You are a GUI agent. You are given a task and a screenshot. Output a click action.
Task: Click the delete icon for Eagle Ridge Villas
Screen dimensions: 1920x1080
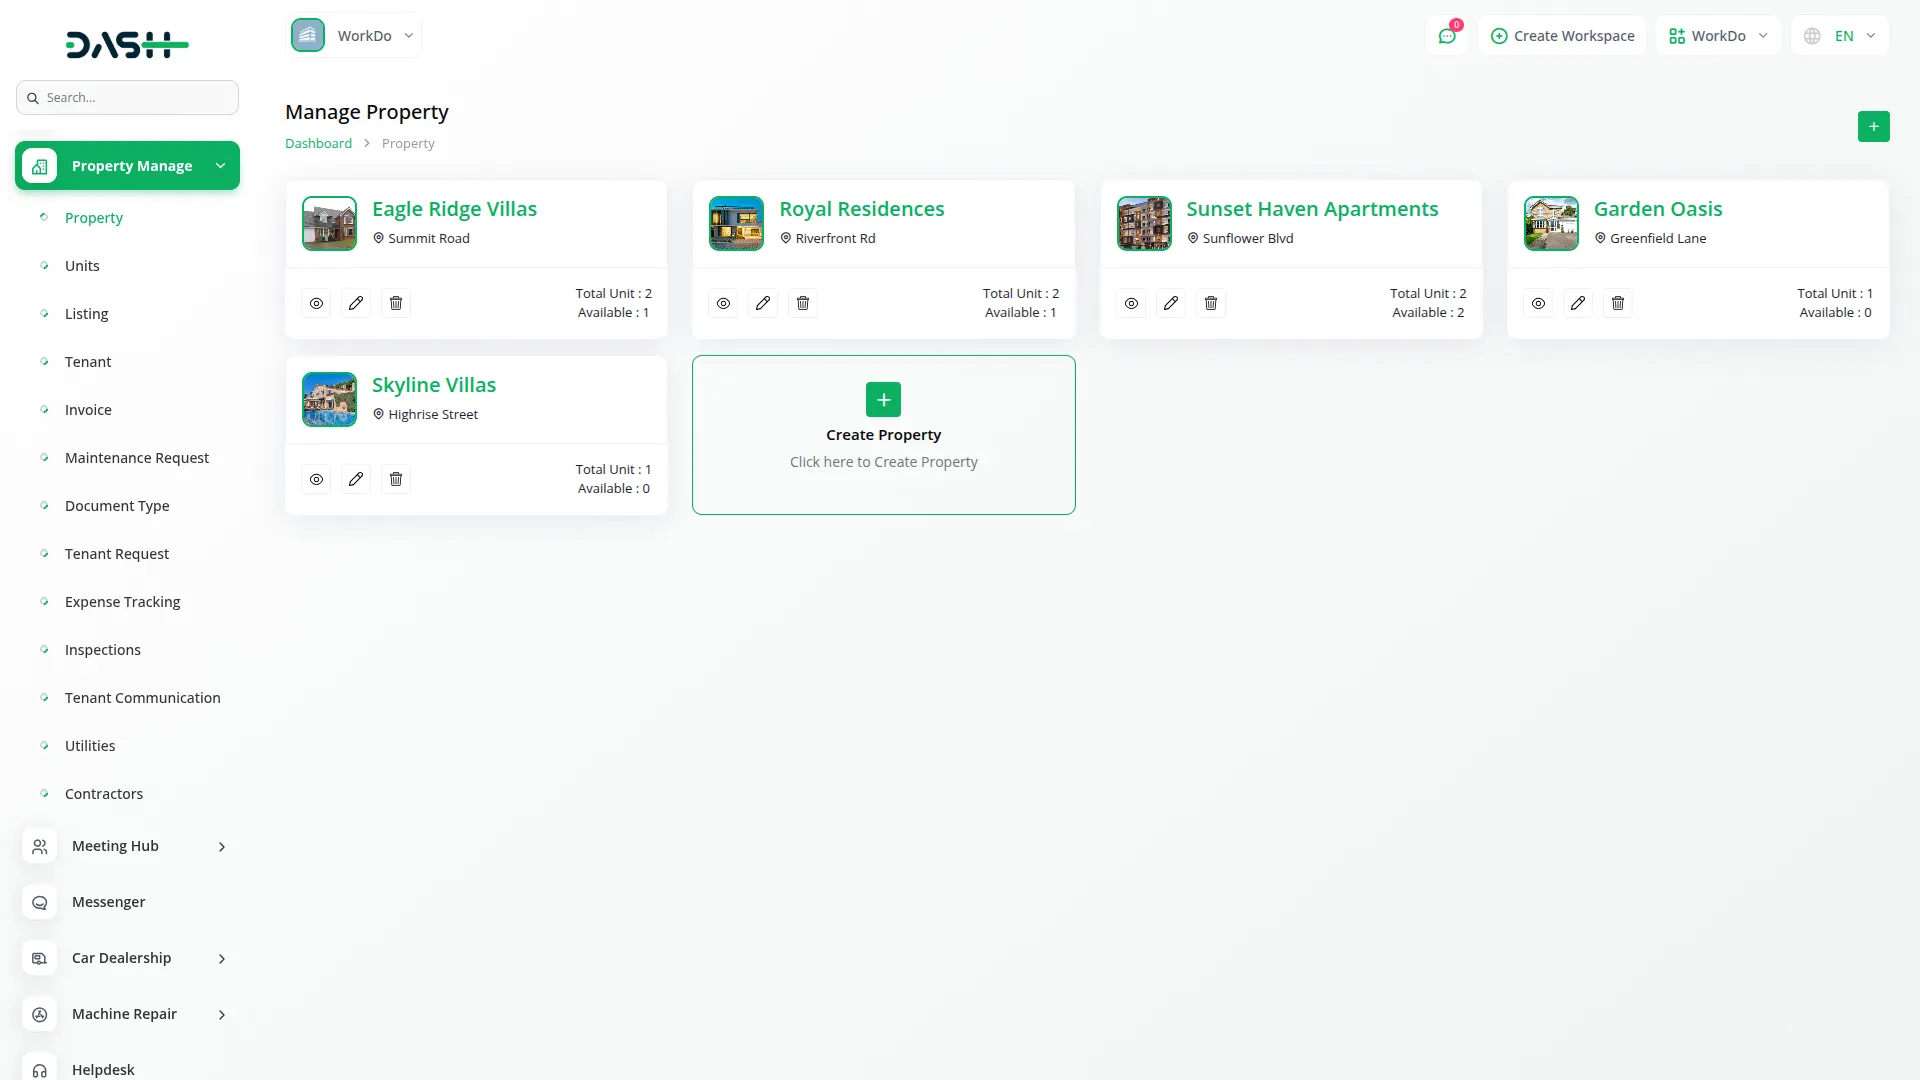[396, 303]
